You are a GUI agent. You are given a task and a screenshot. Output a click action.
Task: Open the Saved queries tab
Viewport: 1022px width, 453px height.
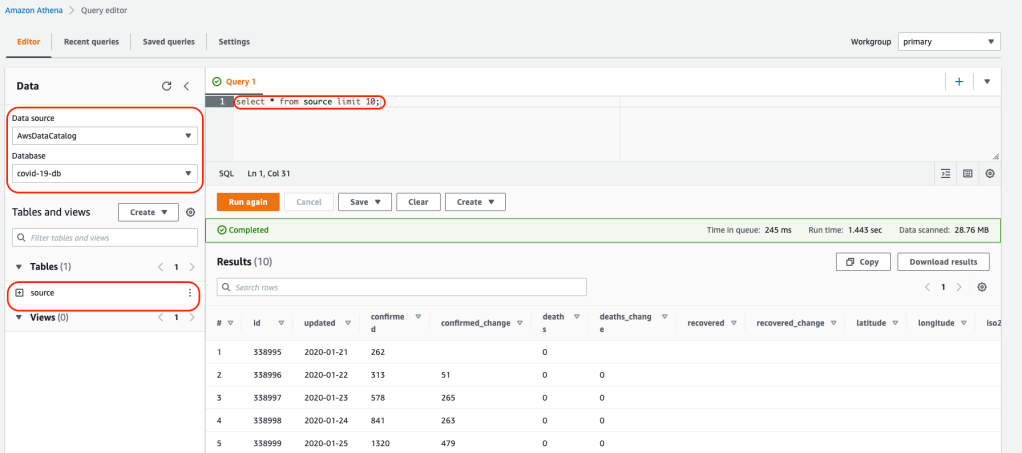[x=168, y=42]
